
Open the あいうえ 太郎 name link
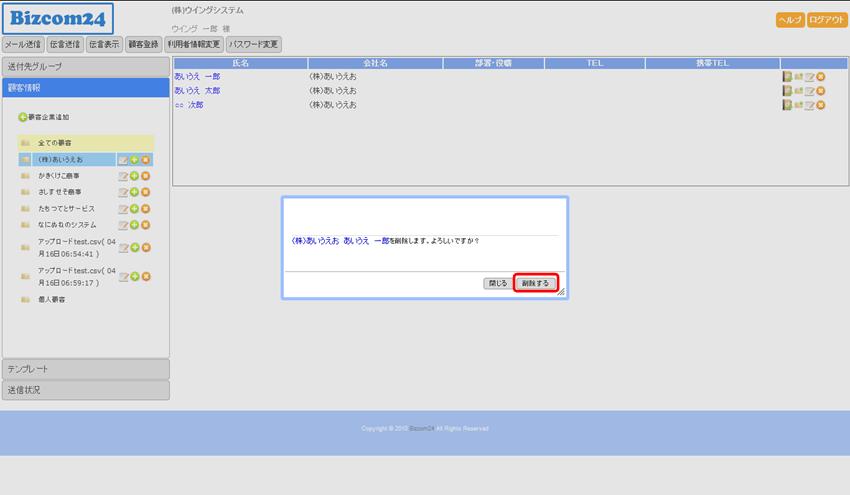[197, 91]
